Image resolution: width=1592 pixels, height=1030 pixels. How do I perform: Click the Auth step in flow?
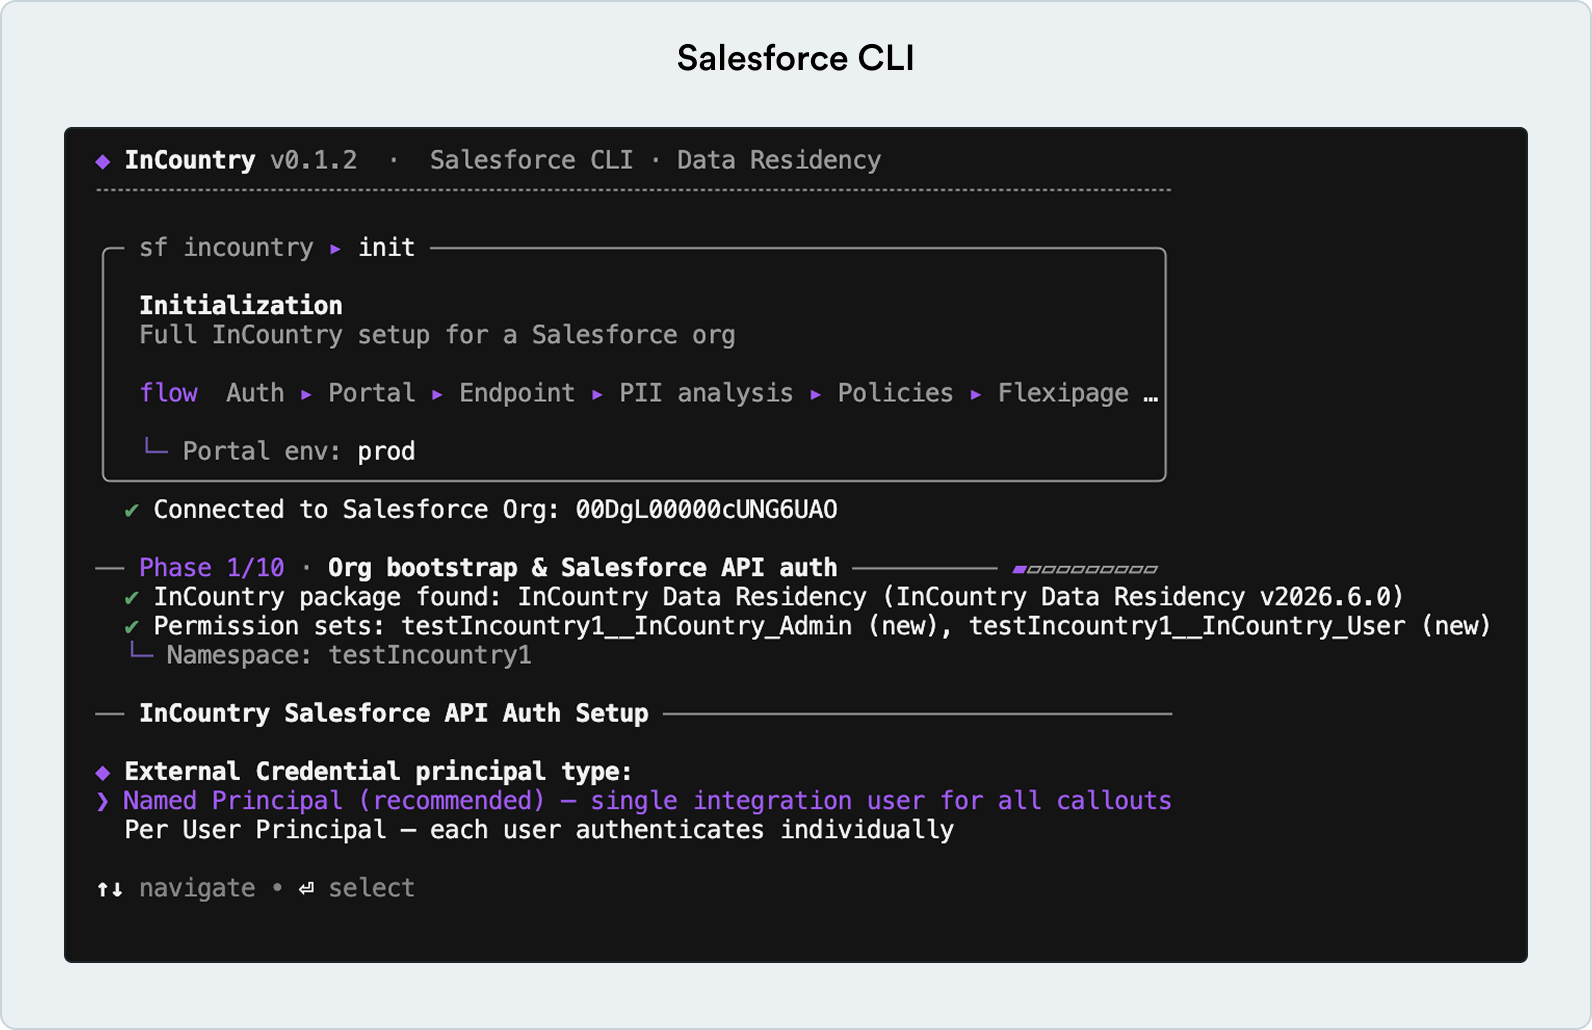point(255,393)
